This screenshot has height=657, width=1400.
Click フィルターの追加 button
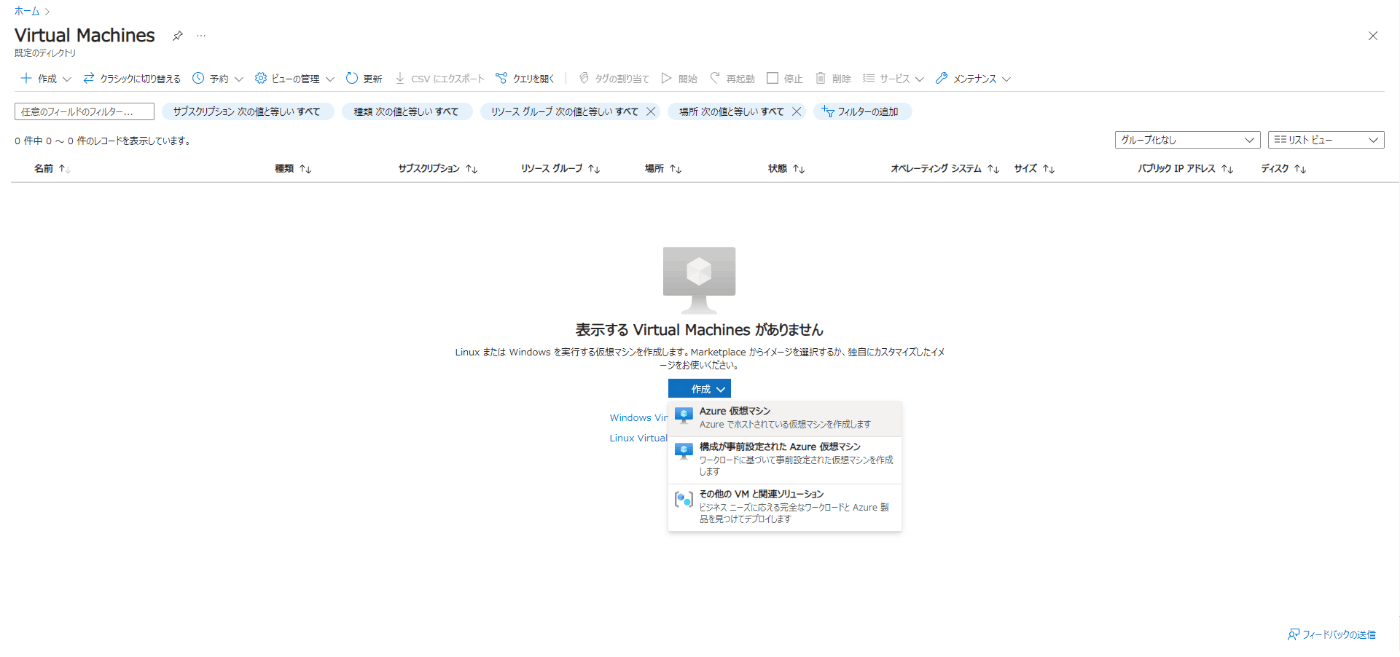[x=862, y=112]
